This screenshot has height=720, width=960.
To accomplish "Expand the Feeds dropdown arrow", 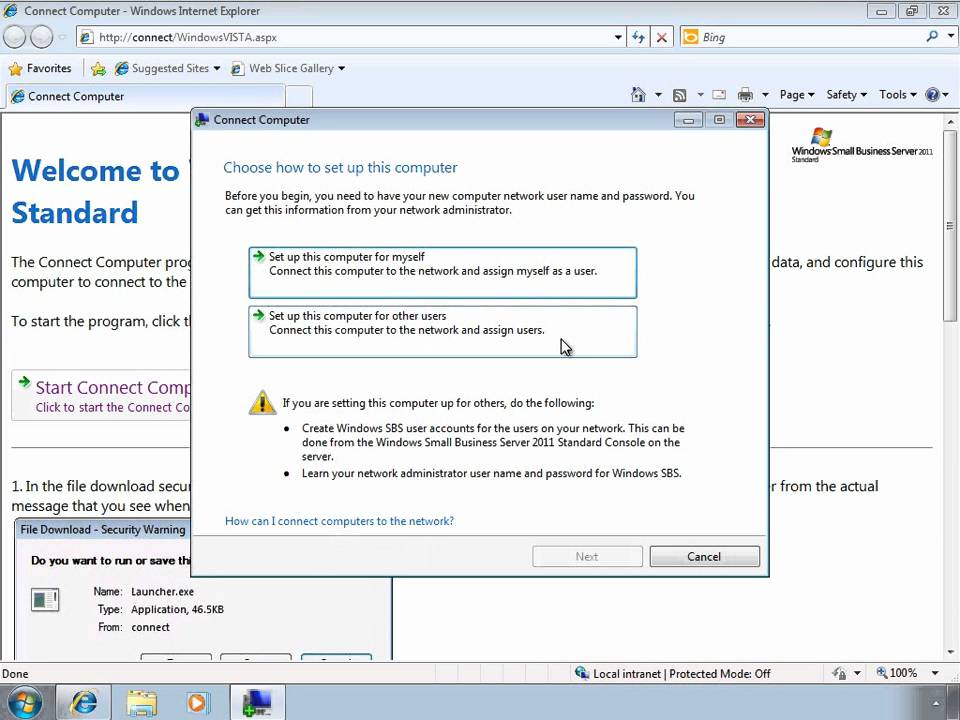I will 700,95.
